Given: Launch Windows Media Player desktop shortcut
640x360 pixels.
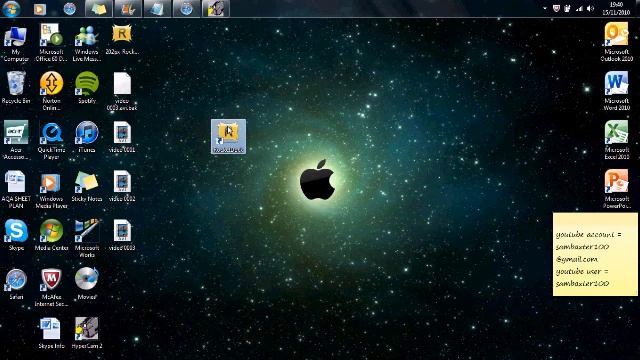Looking at the screenshot, I should pos(51,189).
